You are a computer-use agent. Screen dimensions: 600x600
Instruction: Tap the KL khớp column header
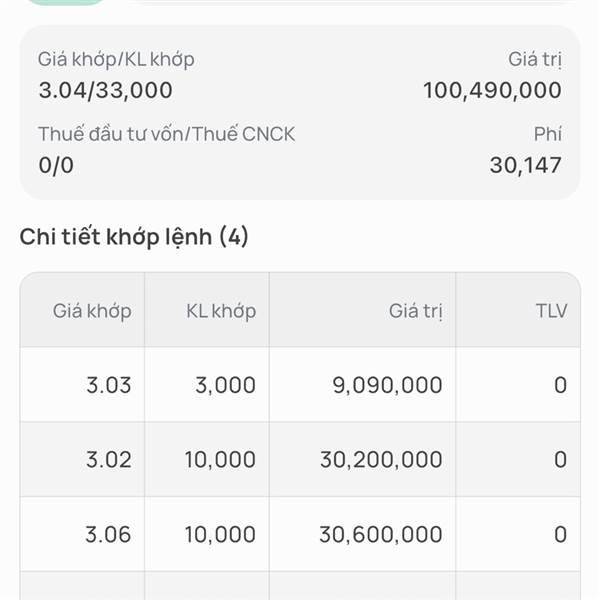(x=220, y=310)
